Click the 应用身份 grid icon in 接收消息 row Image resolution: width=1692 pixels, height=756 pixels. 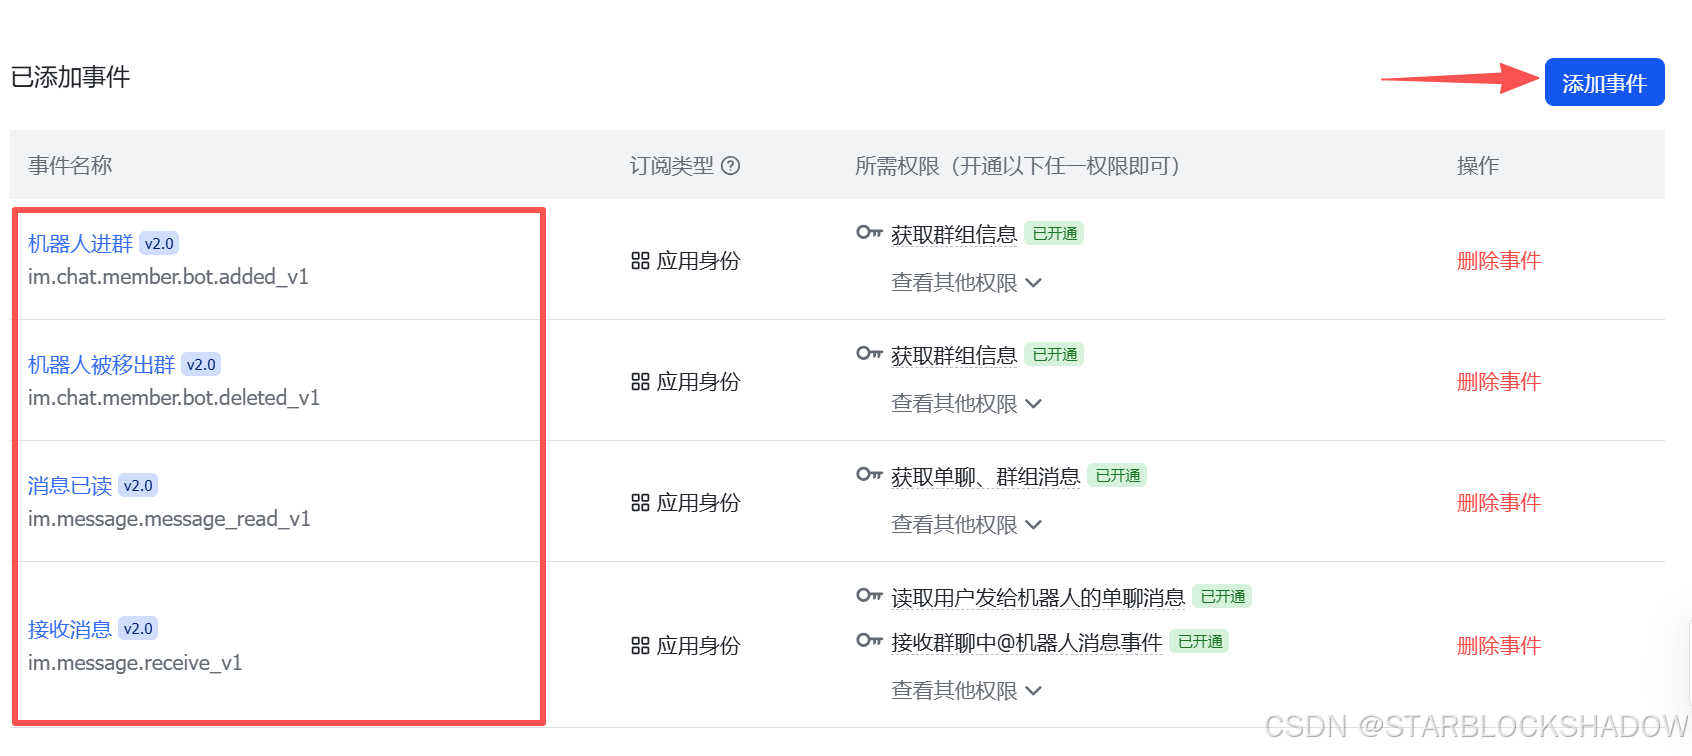click(640, 644)
